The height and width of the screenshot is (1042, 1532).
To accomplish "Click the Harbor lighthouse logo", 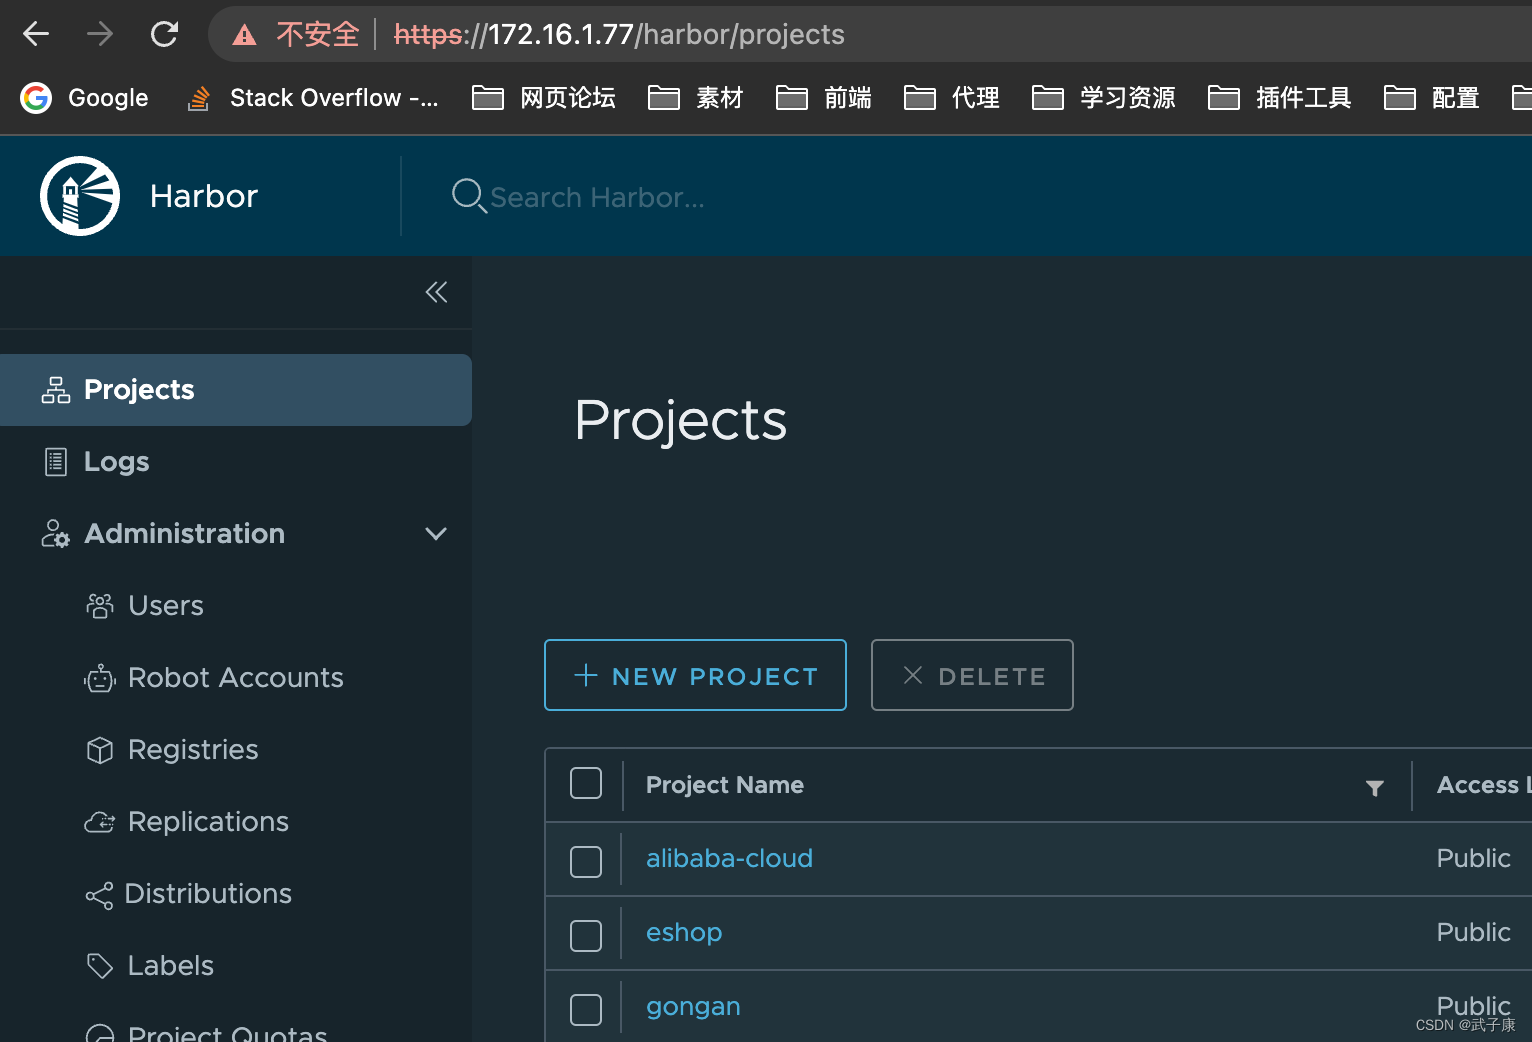I will pyautogui.click(x=80, y=196).
